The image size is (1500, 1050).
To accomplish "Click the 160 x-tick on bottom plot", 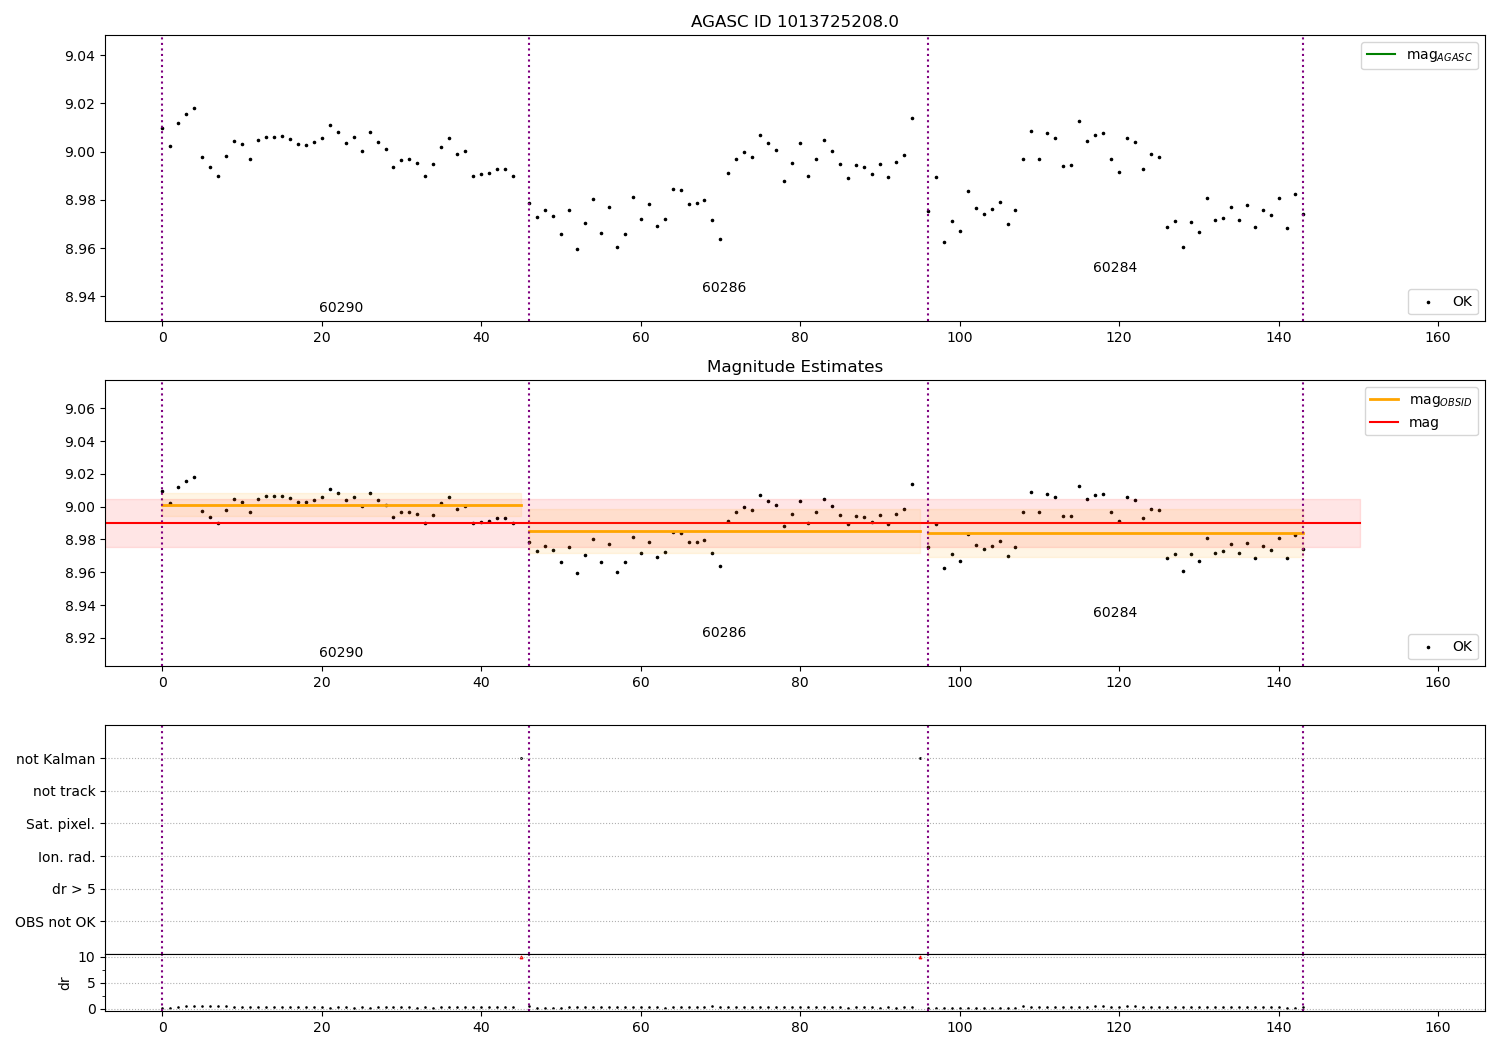I will tap(1438, 1026).
